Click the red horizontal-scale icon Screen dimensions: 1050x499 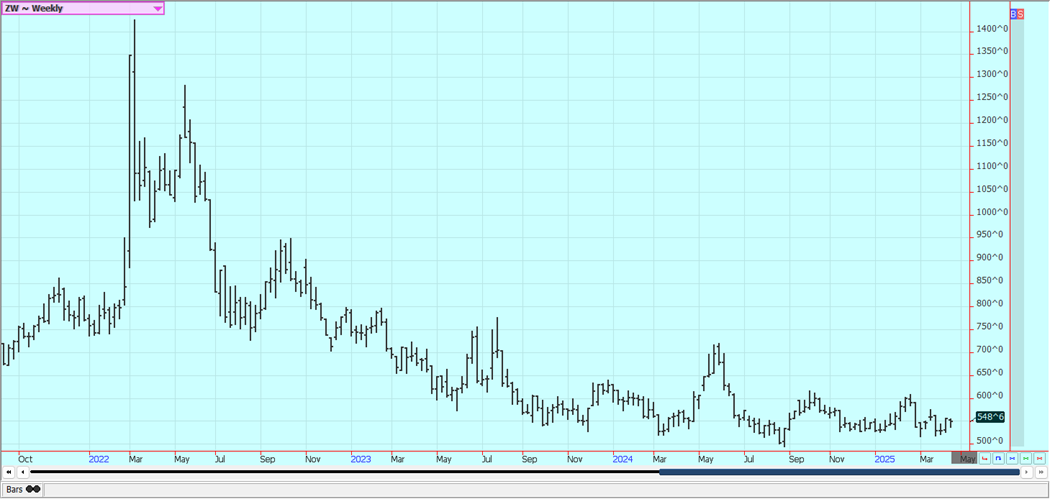click(1040, 459)
